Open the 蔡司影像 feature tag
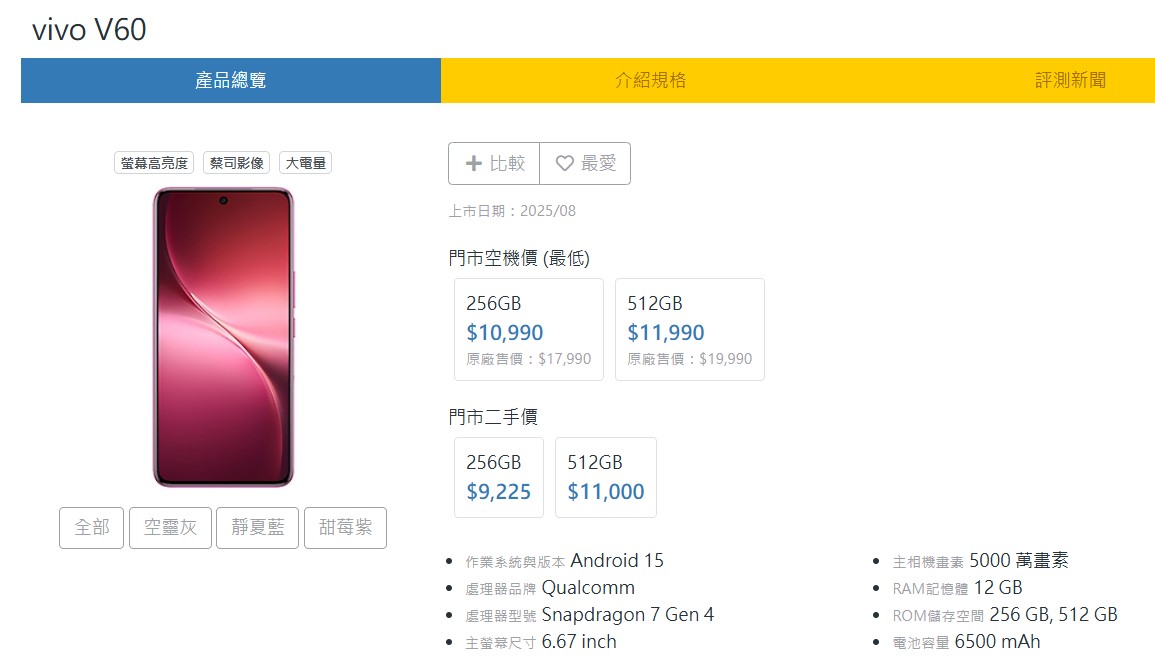Viewport: 1155px width, 671px height. pos(236,163)
